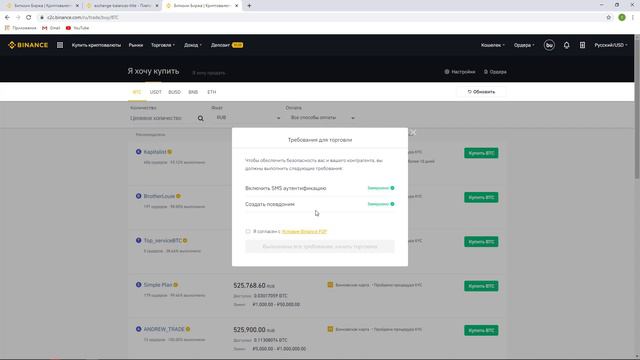Select the BTC tab
This screenshot has width=640, height=360.
[137, 92]
